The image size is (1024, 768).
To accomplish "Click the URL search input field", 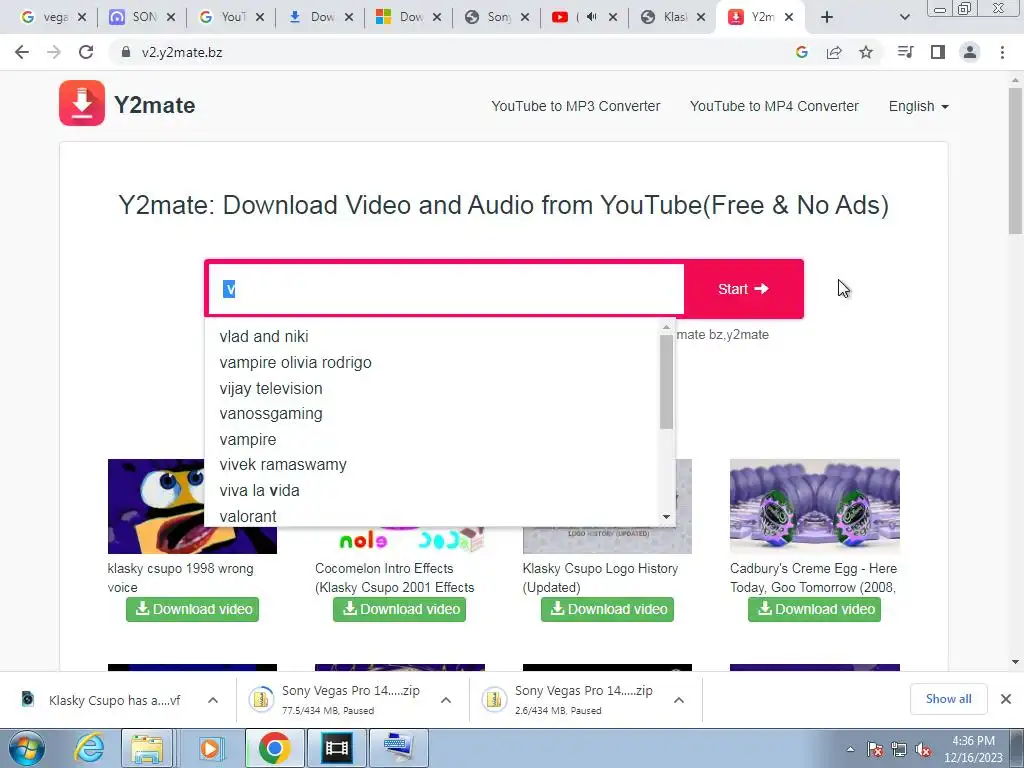I will point(446,289).
